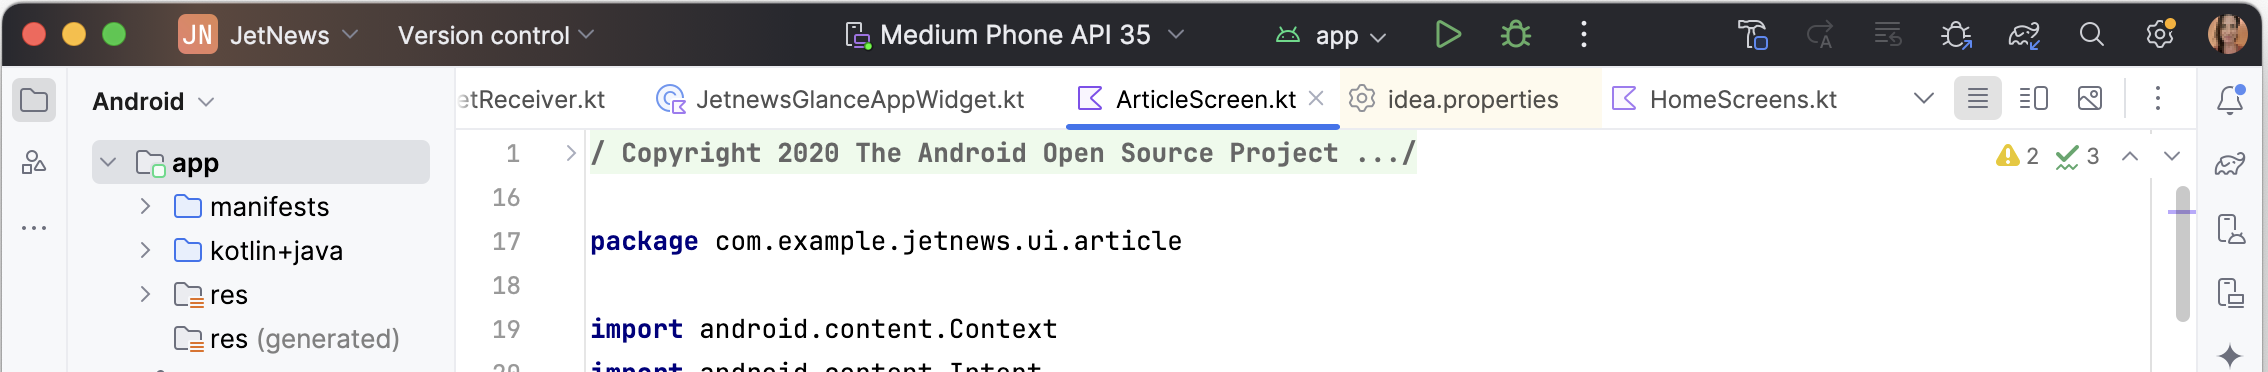This screenshot has width=2268, height=372.
Task: Sync project with the Gradle elephant icon
Action: [2024, 35]
